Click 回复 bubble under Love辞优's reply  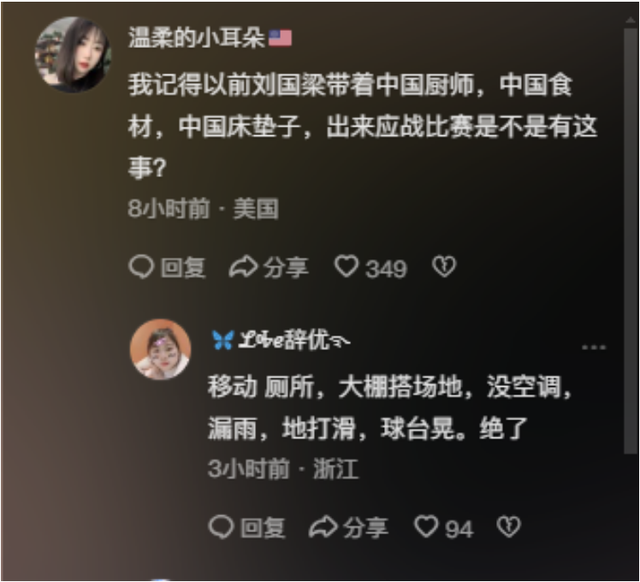247,527
